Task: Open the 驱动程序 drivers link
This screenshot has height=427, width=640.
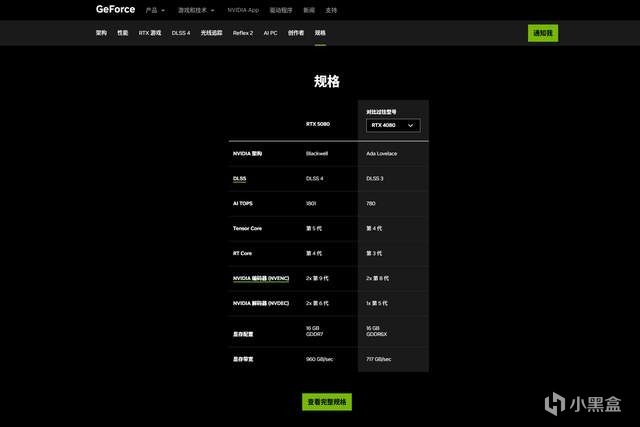Action: (x=281, y=10)
